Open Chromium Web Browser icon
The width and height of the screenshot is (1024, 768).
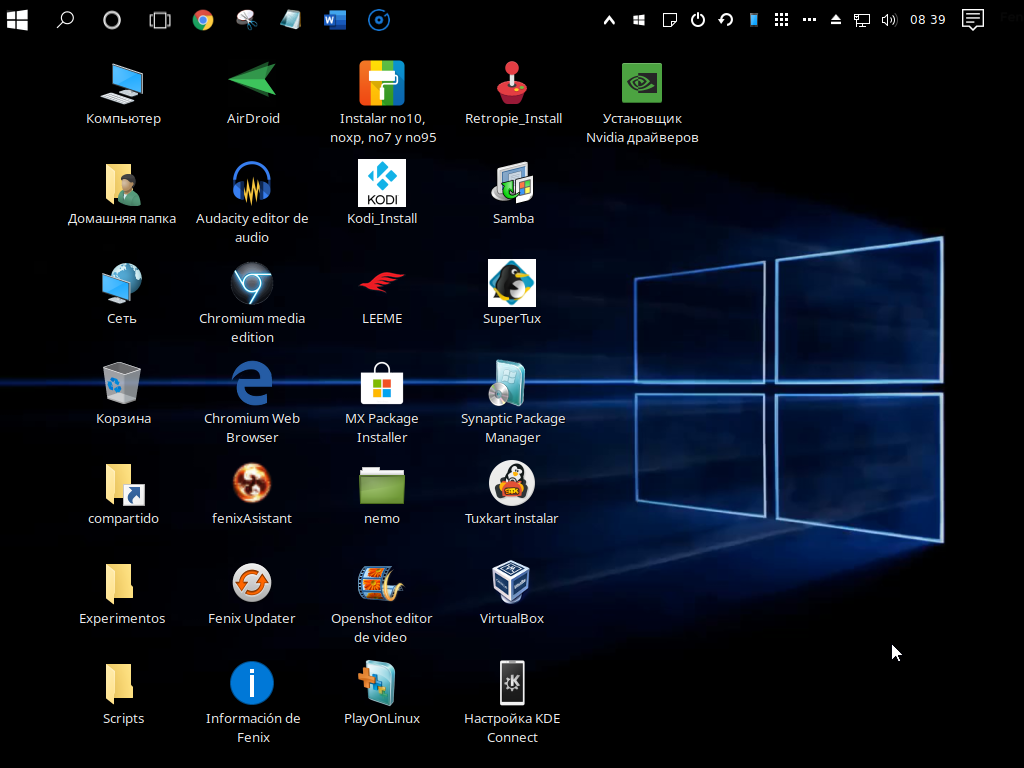tap(252, 383)
